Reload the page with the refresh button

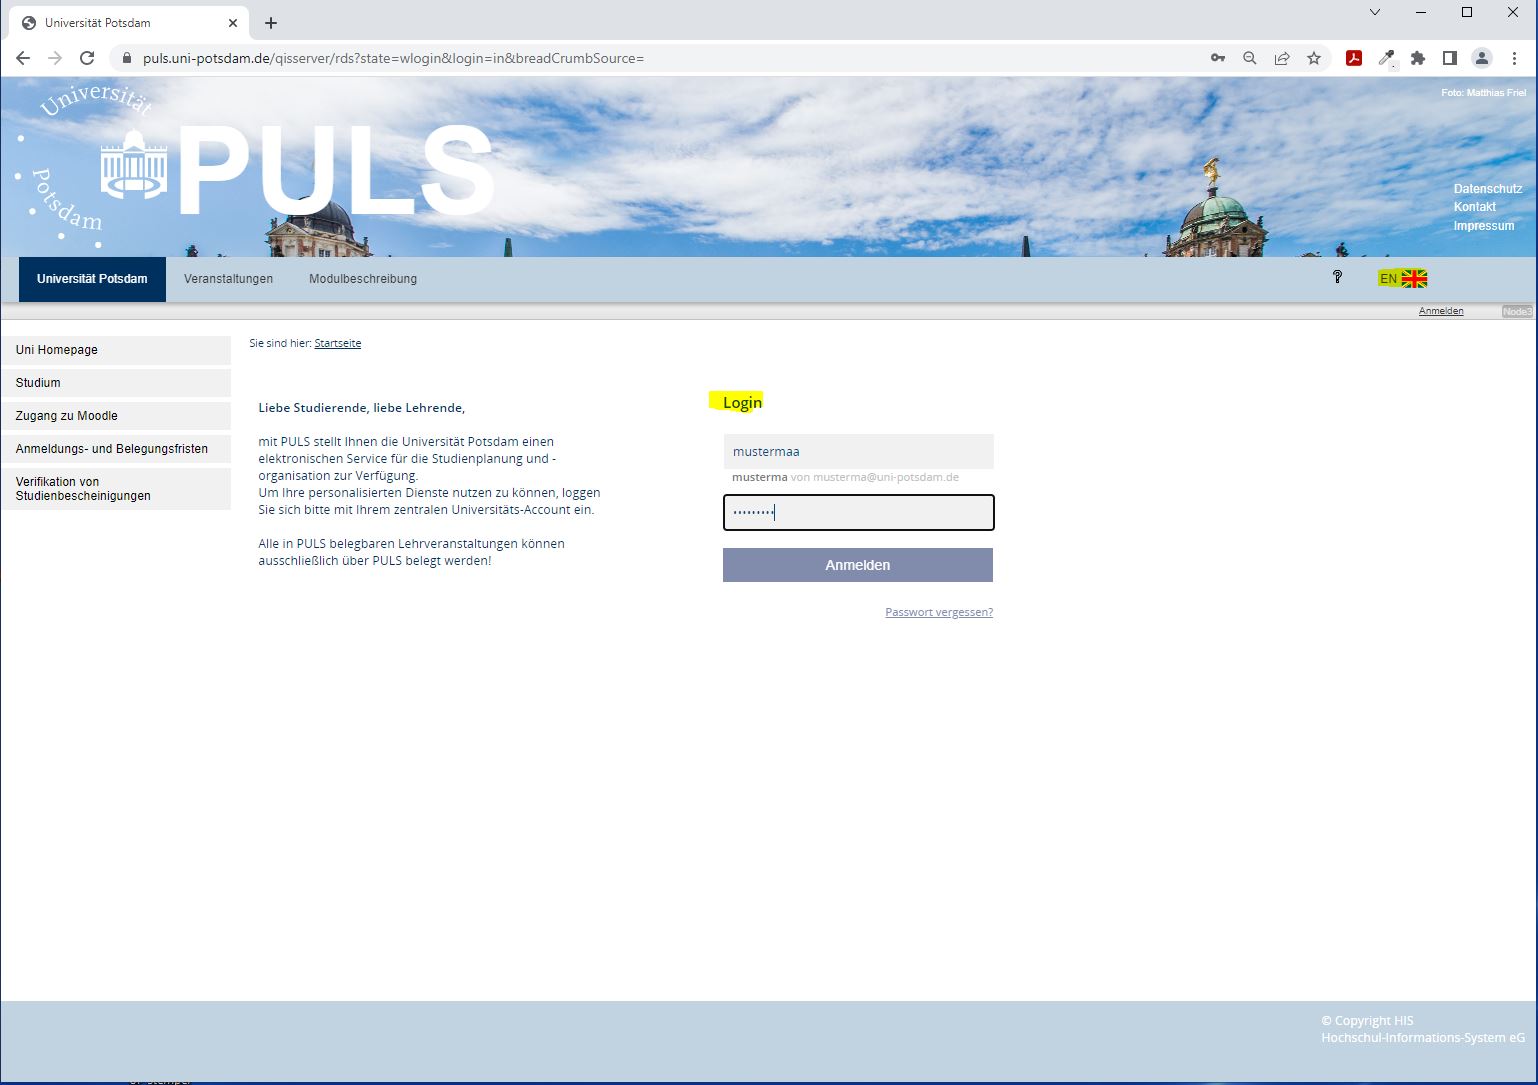87,58
